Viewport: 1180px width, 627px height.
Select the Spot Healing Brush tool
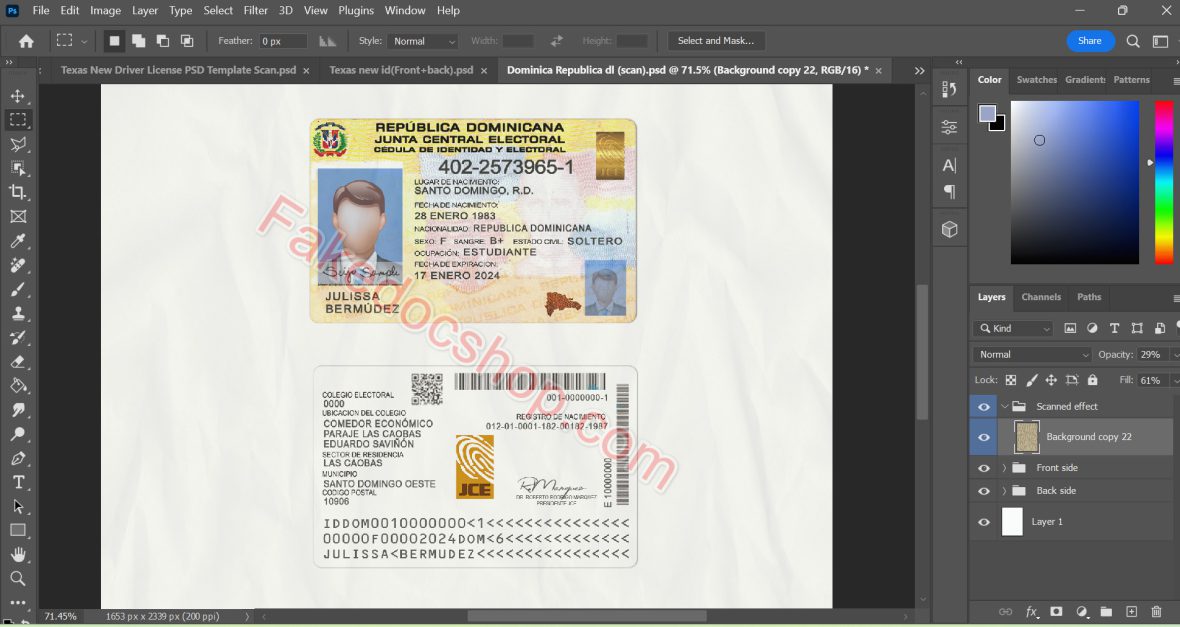click(18, 265)
